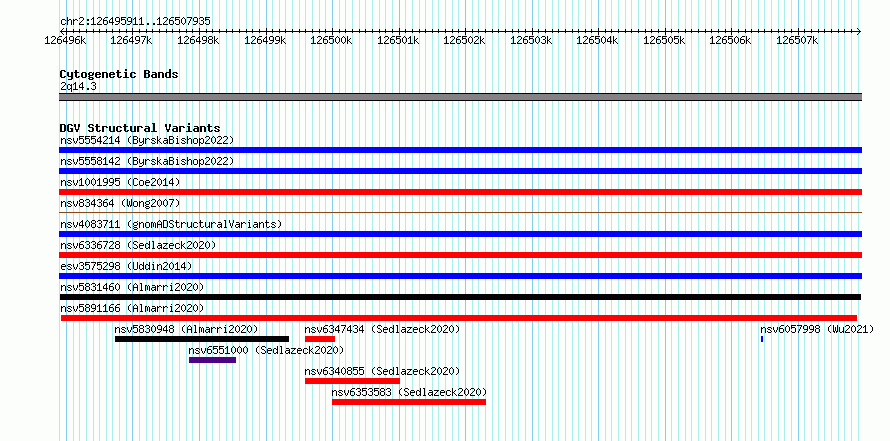
Task: Click the 126501k ruler tick label
Action: coord(398,40)
